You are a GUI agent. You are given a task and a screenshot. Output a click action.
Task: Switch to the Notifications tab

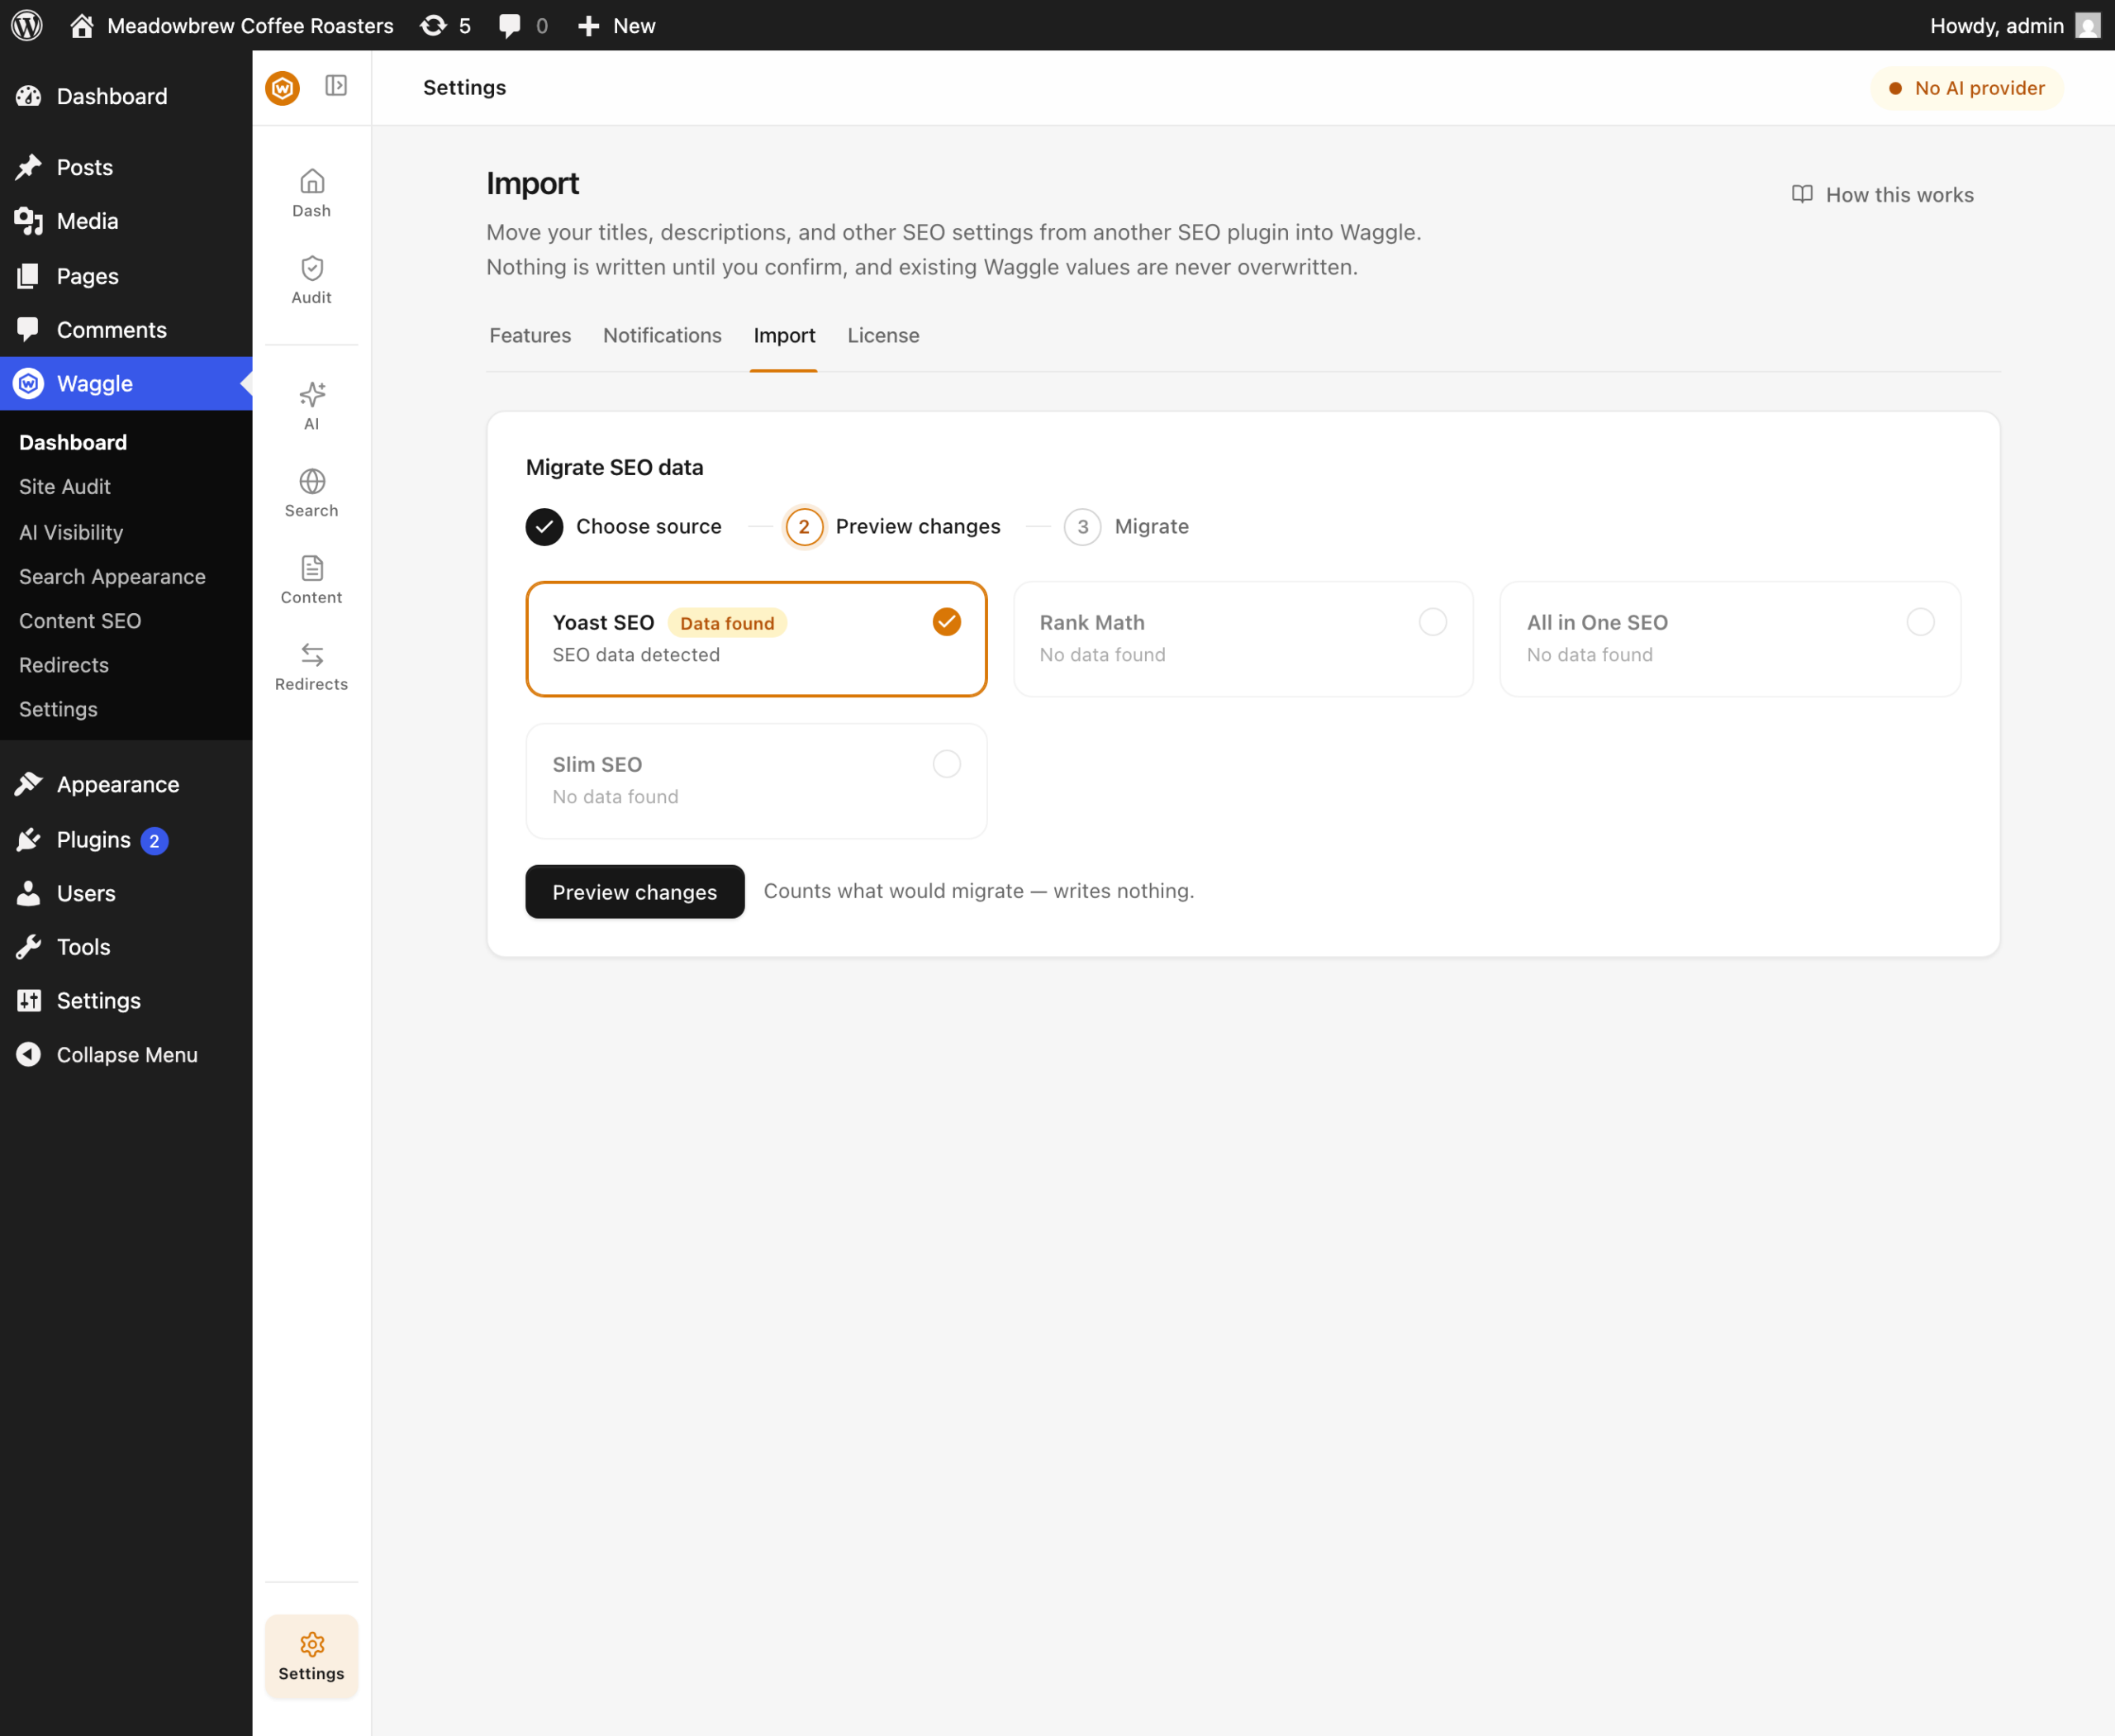pos(662,336)
